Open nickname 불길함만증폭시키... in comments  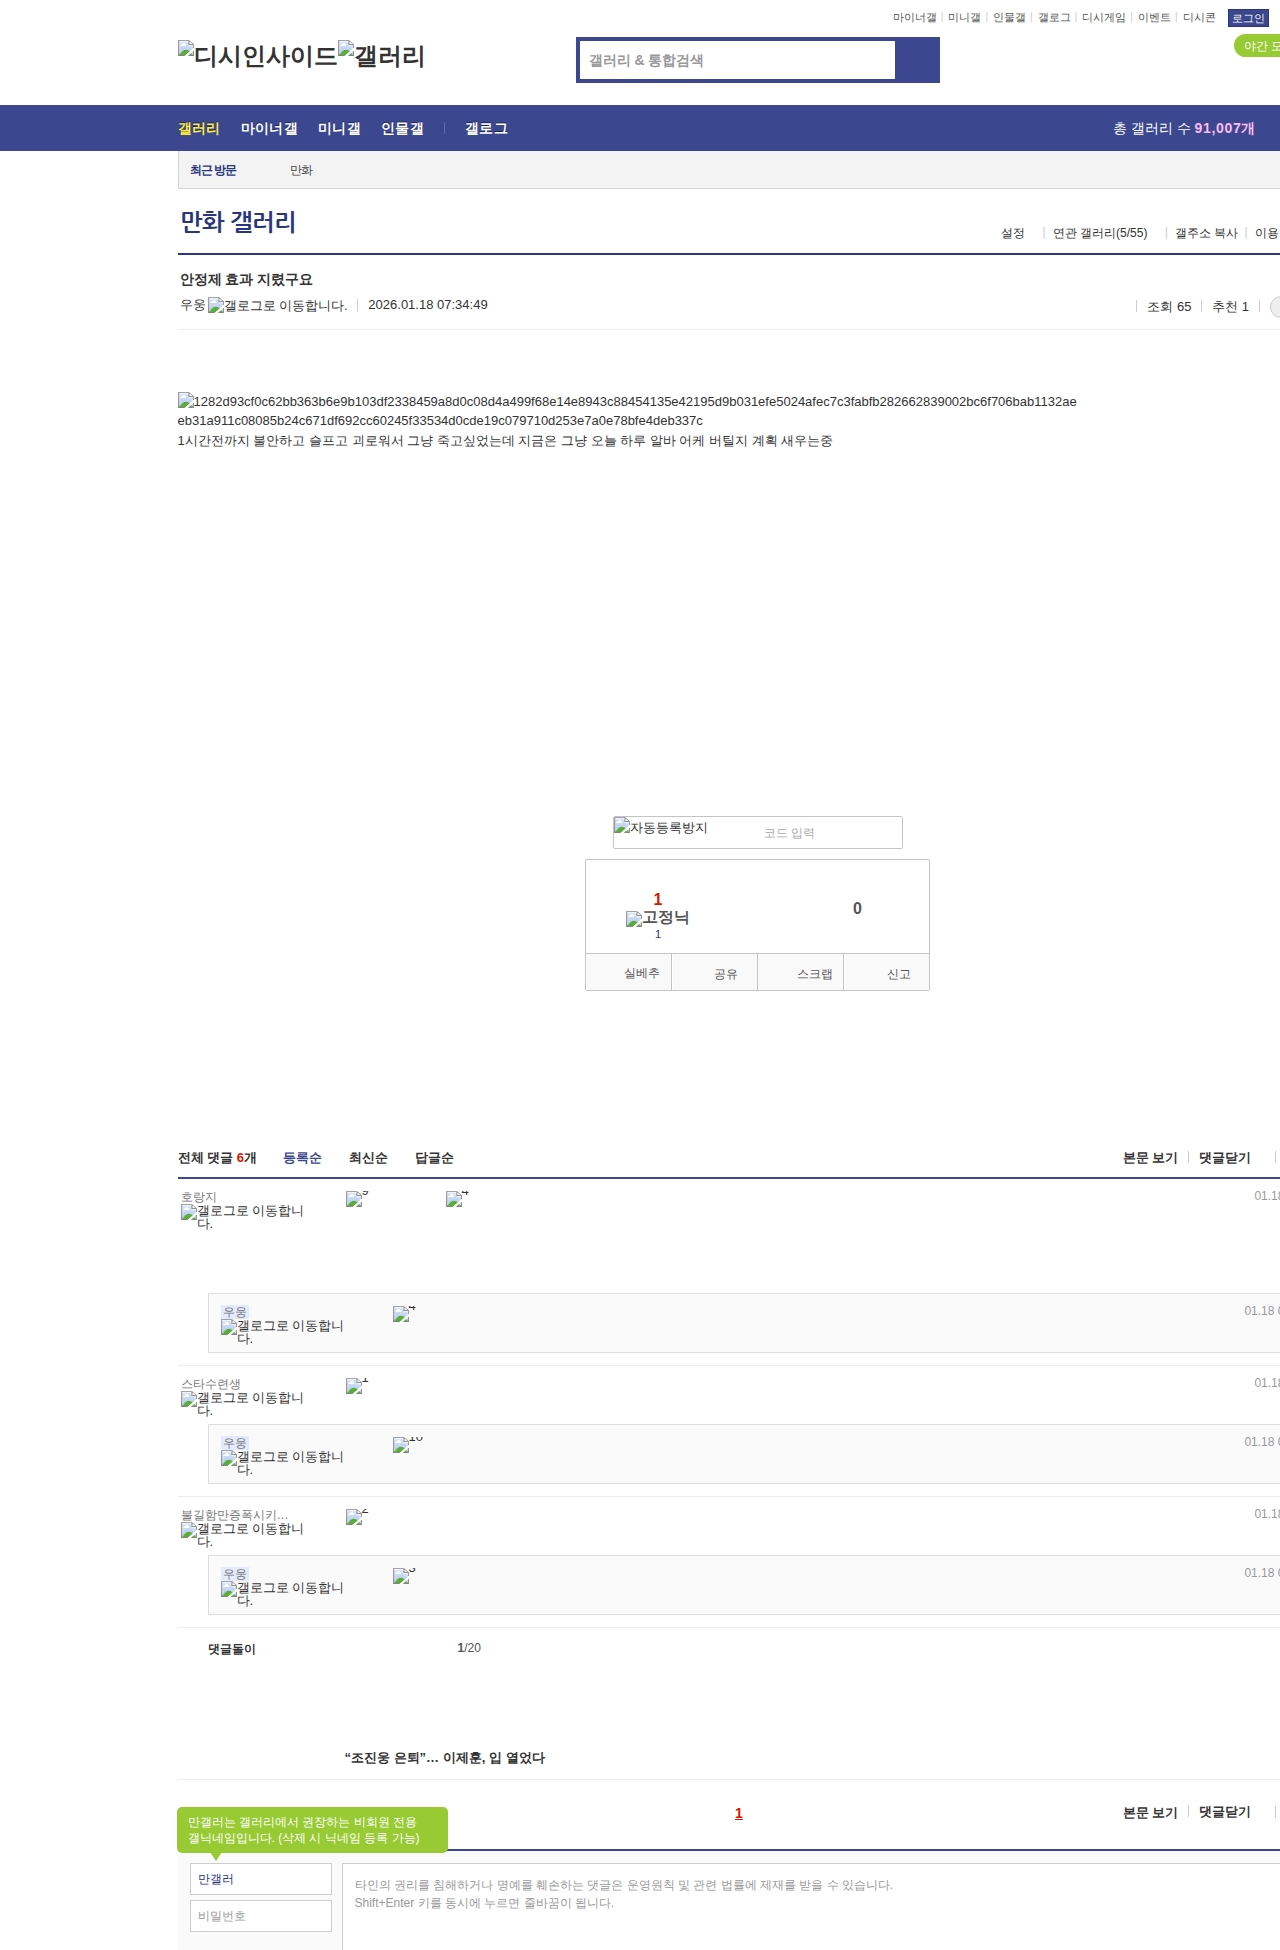(x=234, y=1515)
